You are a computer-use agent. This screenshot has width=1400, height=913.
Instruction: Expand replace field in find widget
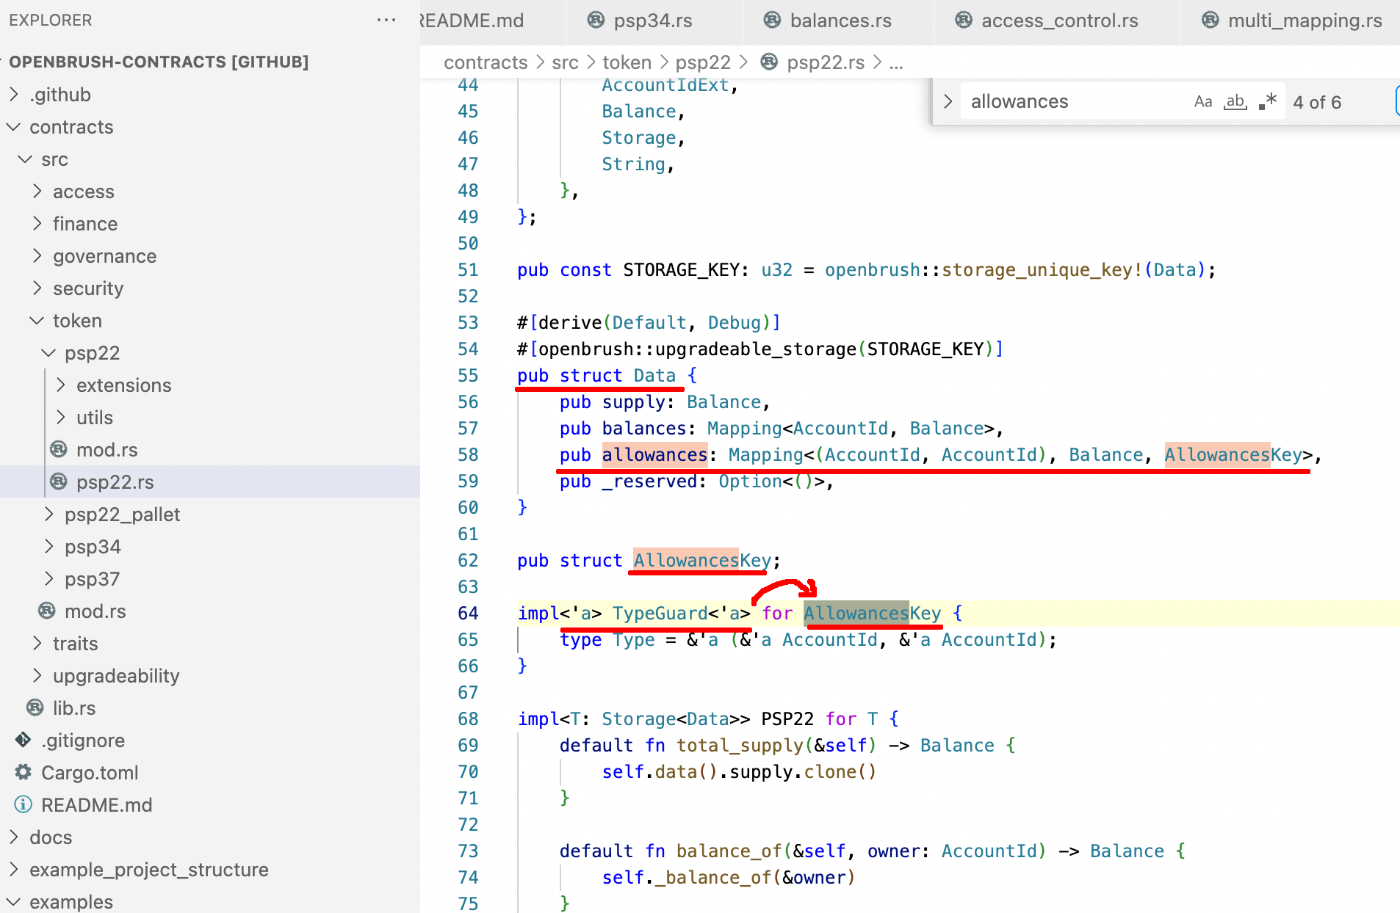pos(947,102)
